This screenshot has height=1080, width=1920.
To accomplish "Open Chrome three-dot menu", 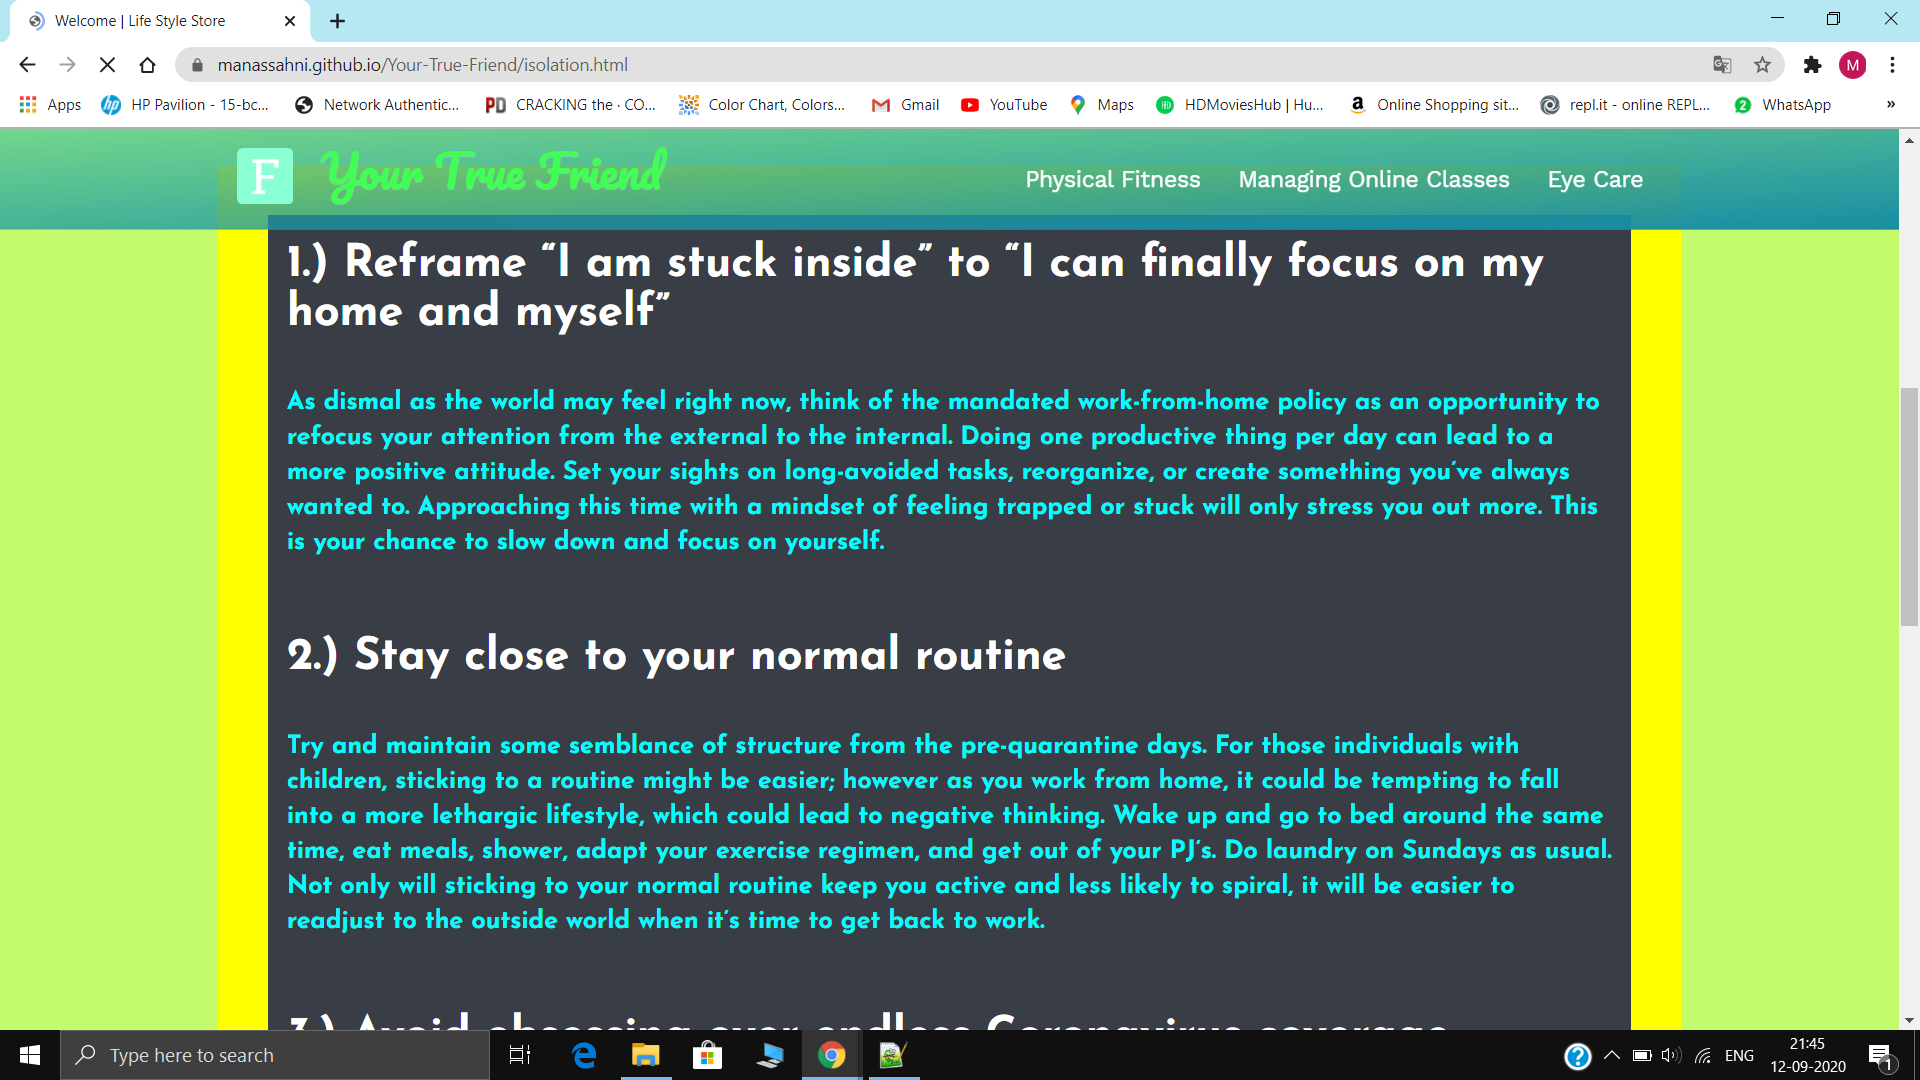I will point(1892,65).
